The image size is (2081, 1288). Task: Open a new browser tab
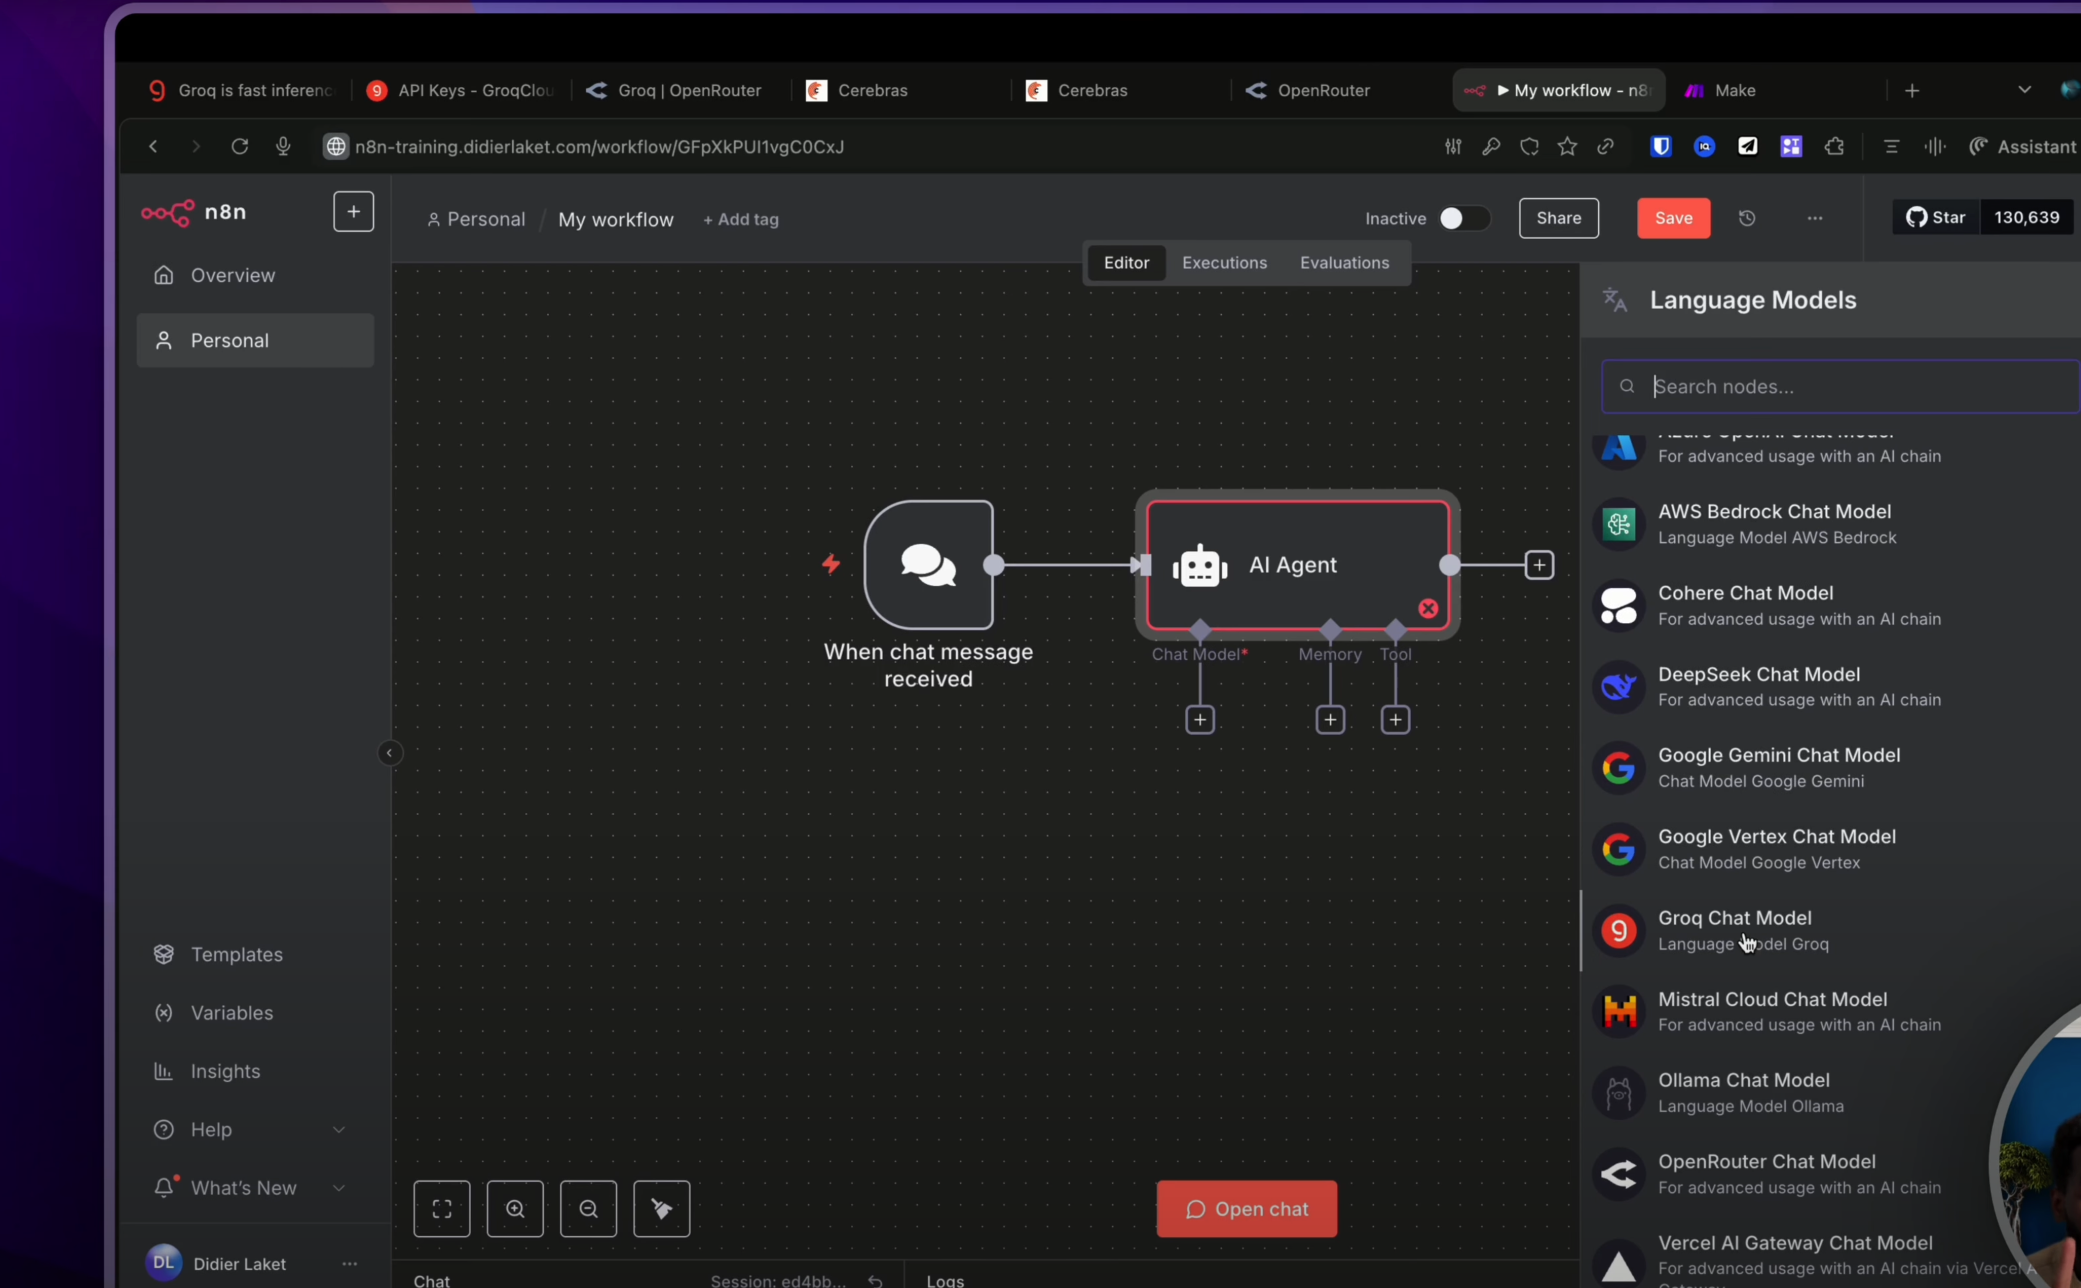1912,90
